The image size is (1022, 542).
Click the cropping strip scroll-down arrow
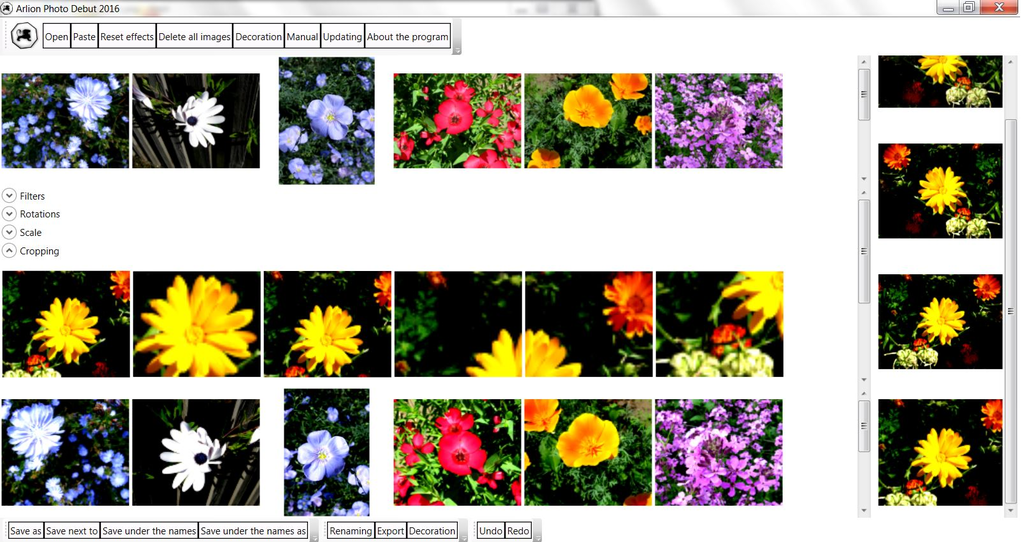pyautogui.click(x=864, y=379)
